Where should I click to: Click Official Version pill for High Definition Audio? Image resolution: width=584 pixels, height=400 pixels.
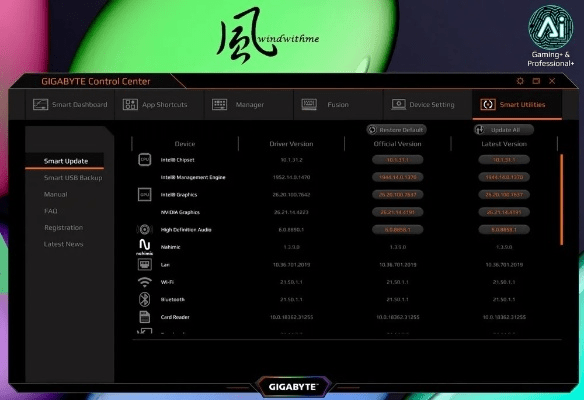397,229
